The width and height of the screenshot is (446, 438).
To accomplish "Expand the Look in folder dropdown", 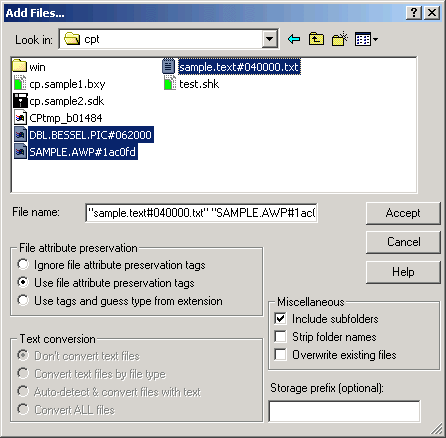I will click(269, 39).
